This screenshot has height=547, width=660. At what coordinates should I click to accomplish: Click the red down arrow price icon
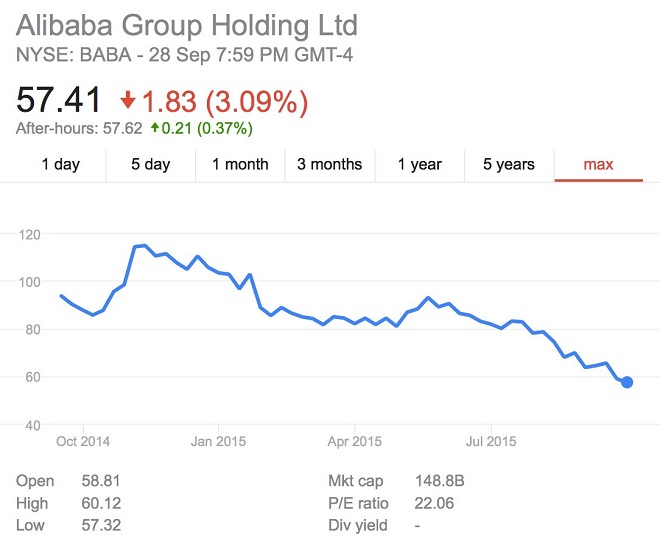click(x=127, y=101)
